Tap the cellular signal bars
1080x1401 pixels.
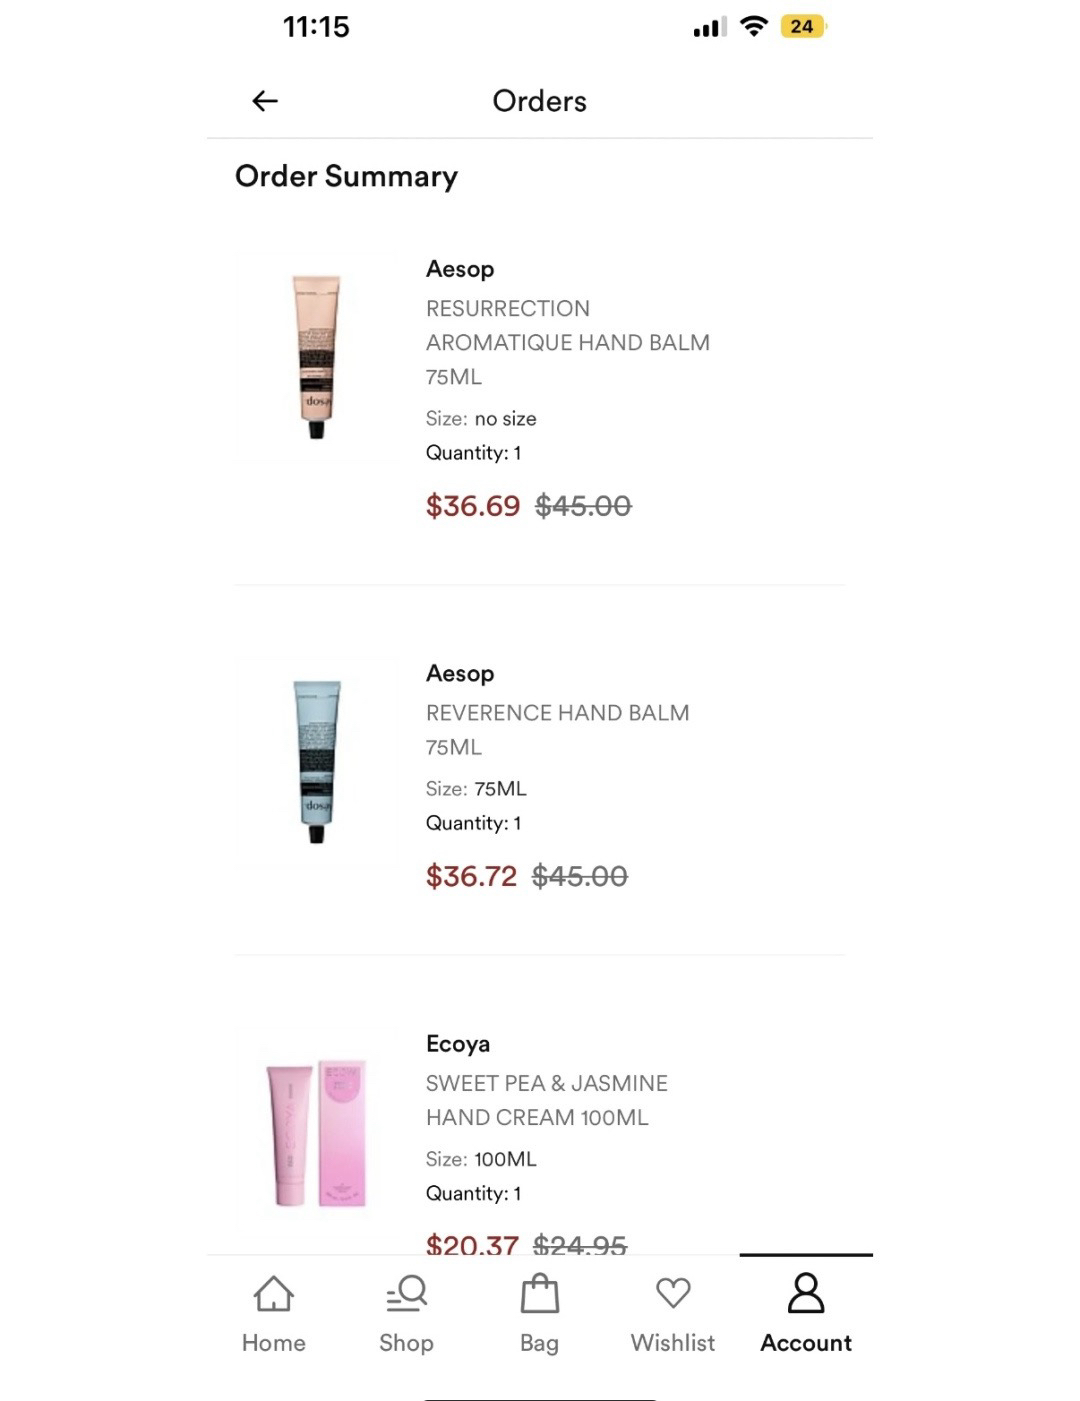(709, 28)
